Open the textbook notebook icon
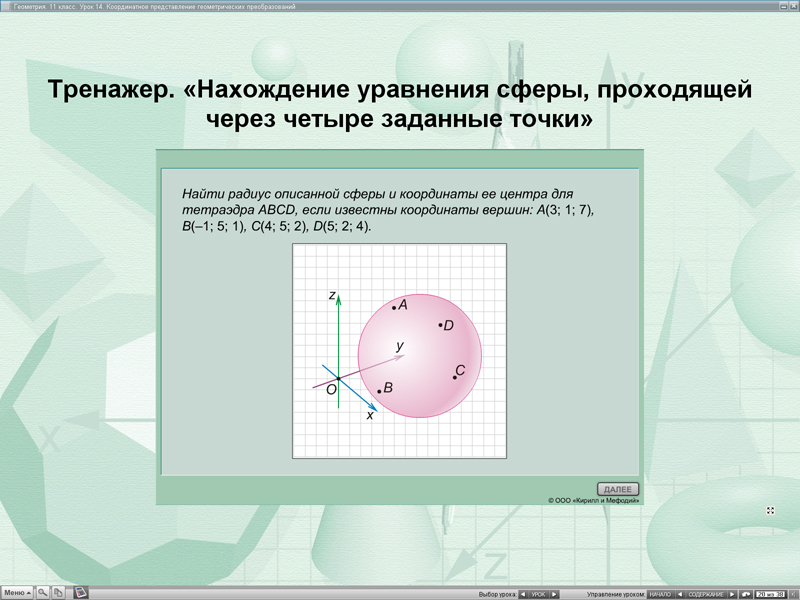 pos(80,592)
